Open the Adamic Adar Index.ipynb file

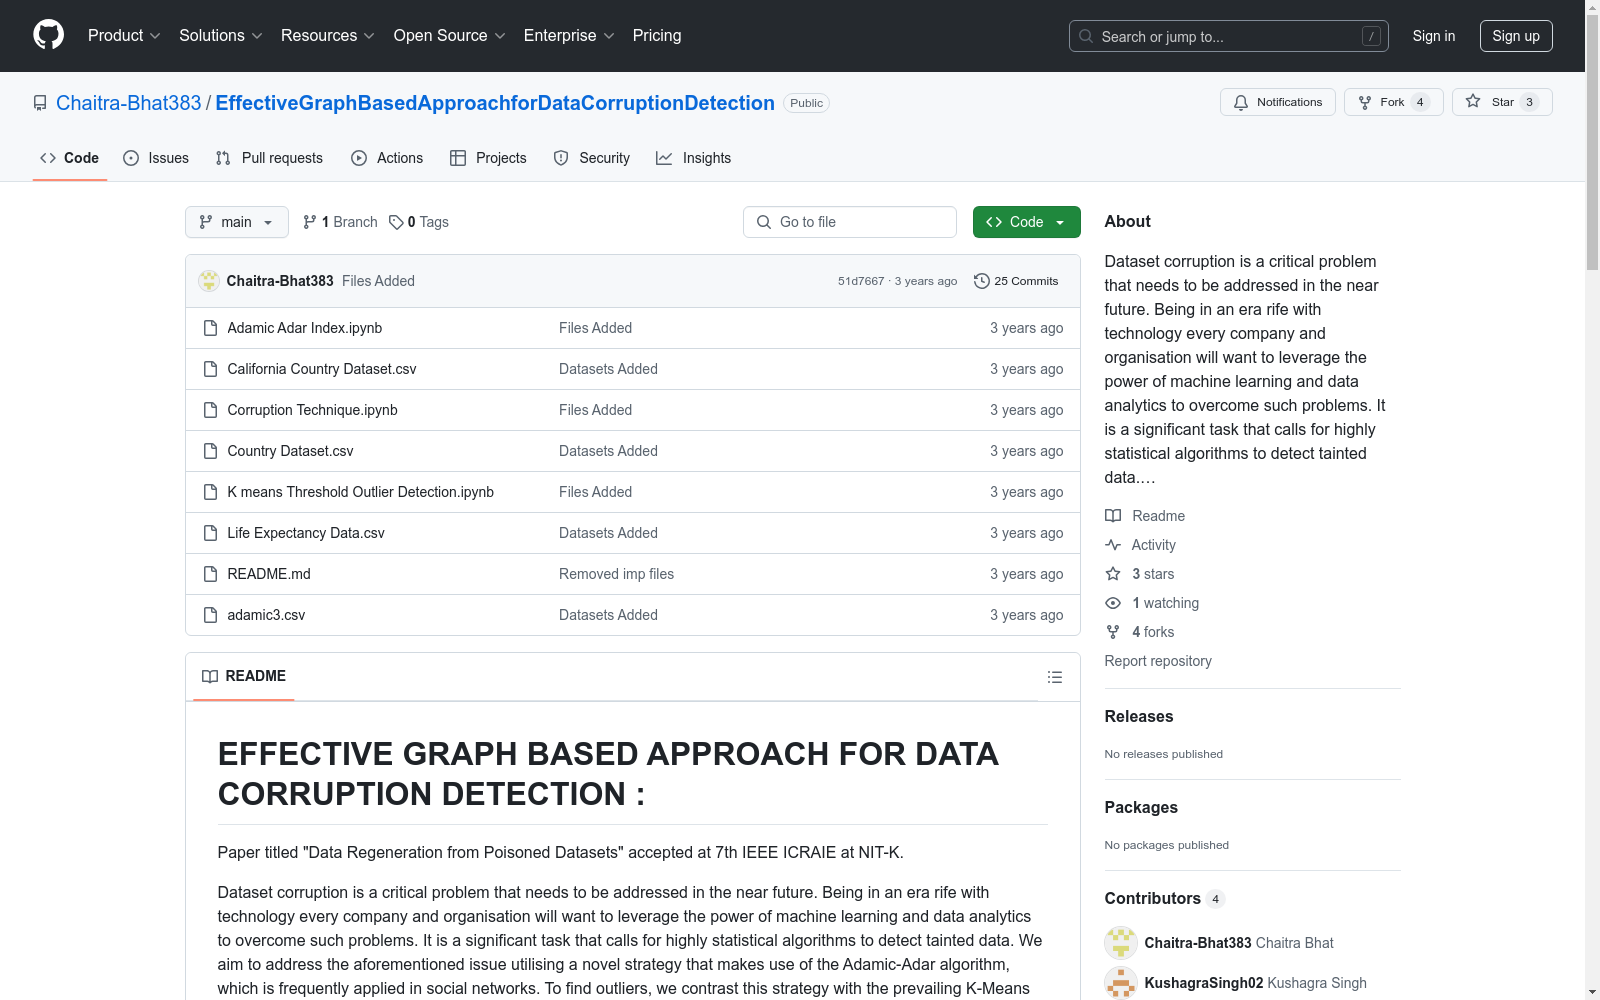pyautogui.click(x=305, y=328)
